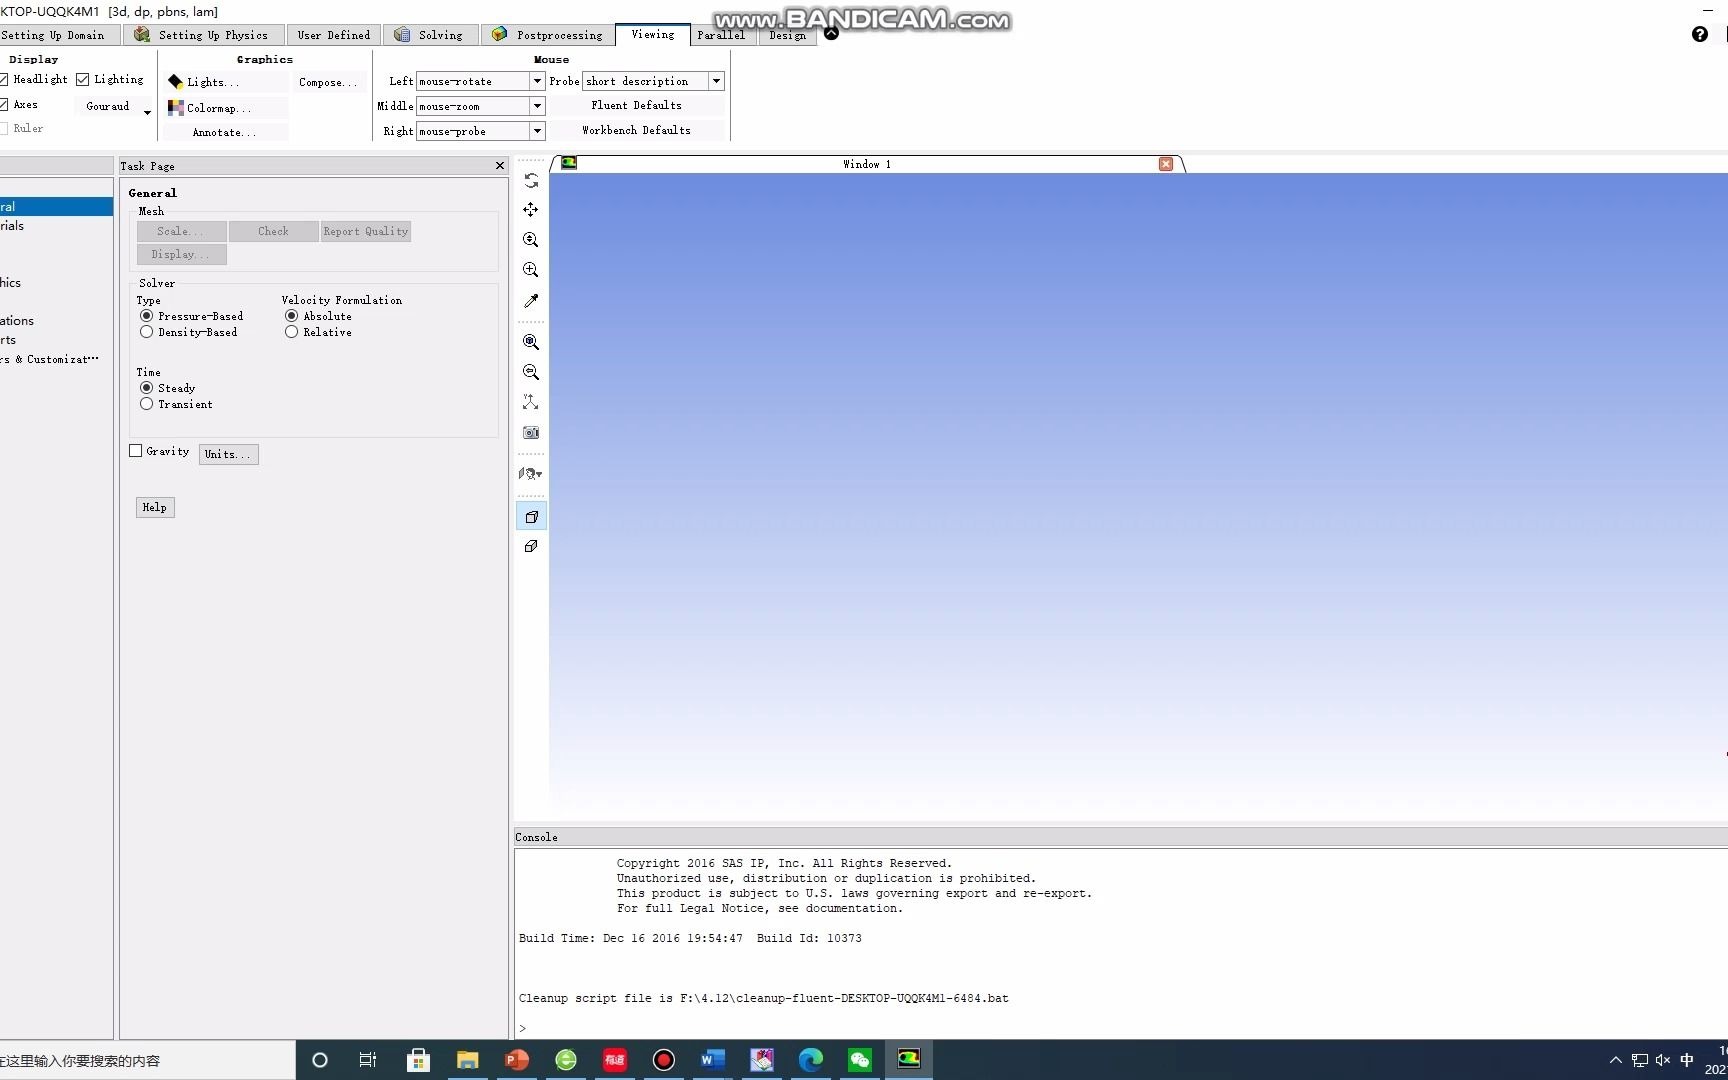Click the bottom cube display icon
The width and height of the screenshot is (1728, 1080).
[x=531, y=546]
